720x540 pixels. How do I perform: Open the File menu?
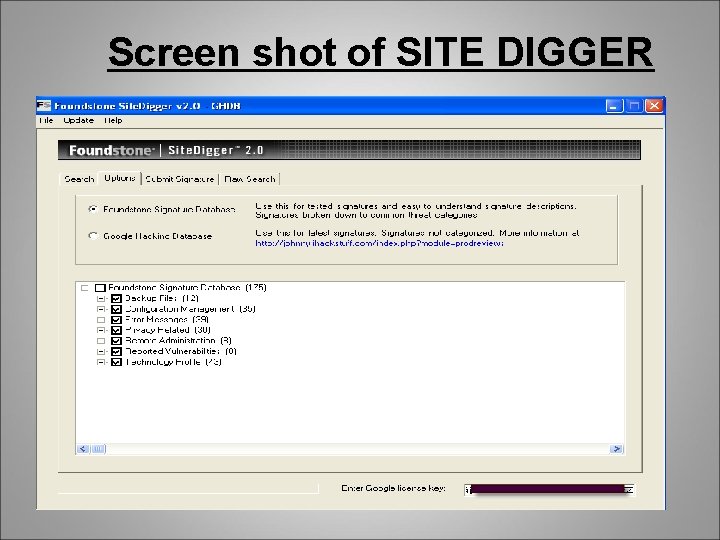point(46,120)
